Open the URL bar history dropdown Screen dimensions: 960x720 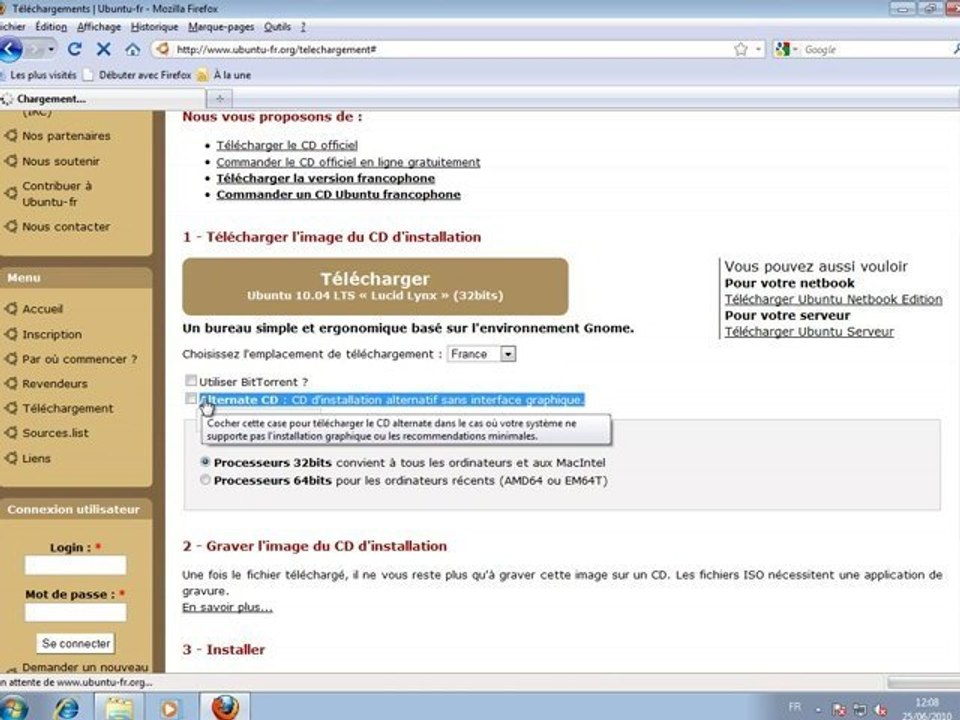point(759,50)
